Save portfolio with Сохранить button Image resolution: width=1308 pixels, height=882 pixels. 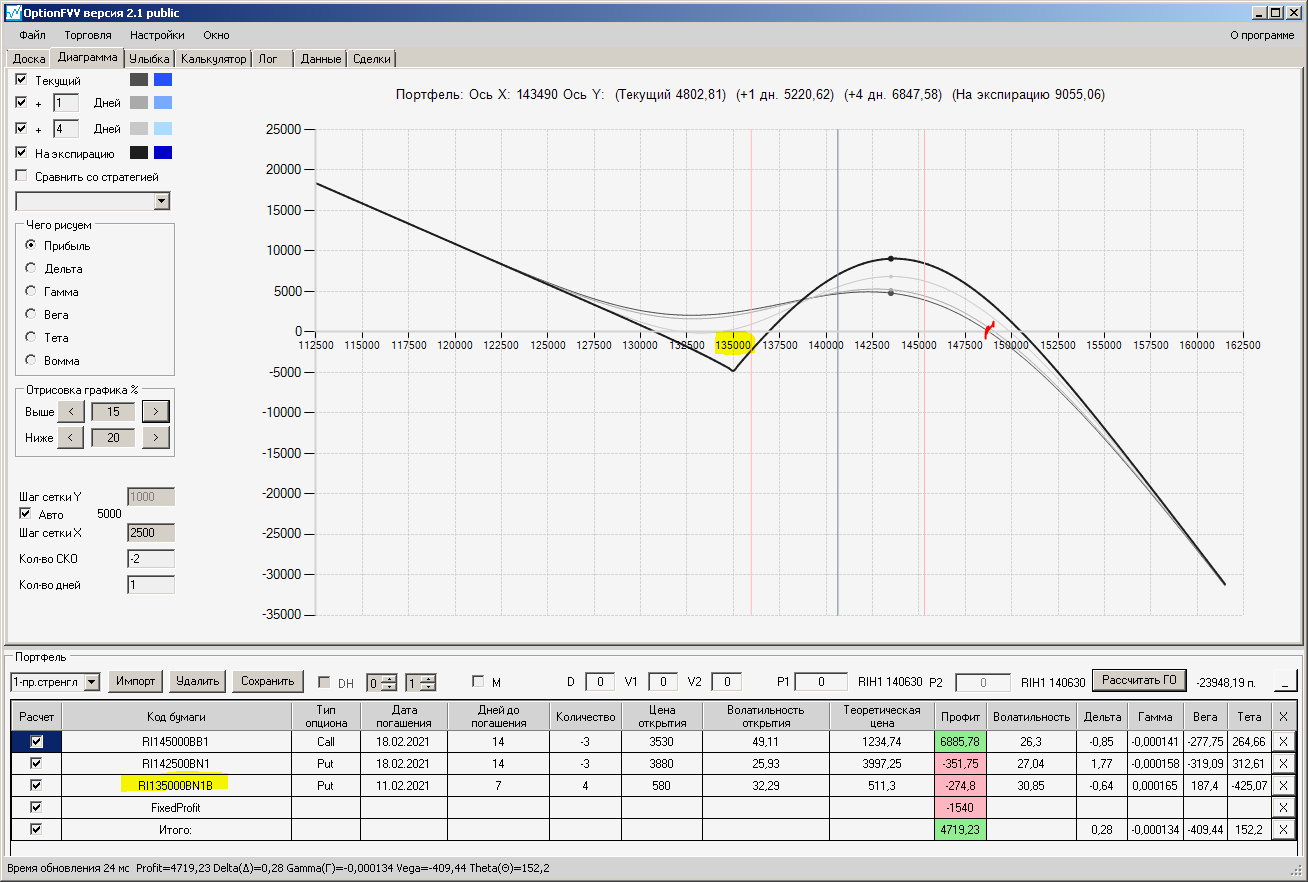(x=268, y=681)
